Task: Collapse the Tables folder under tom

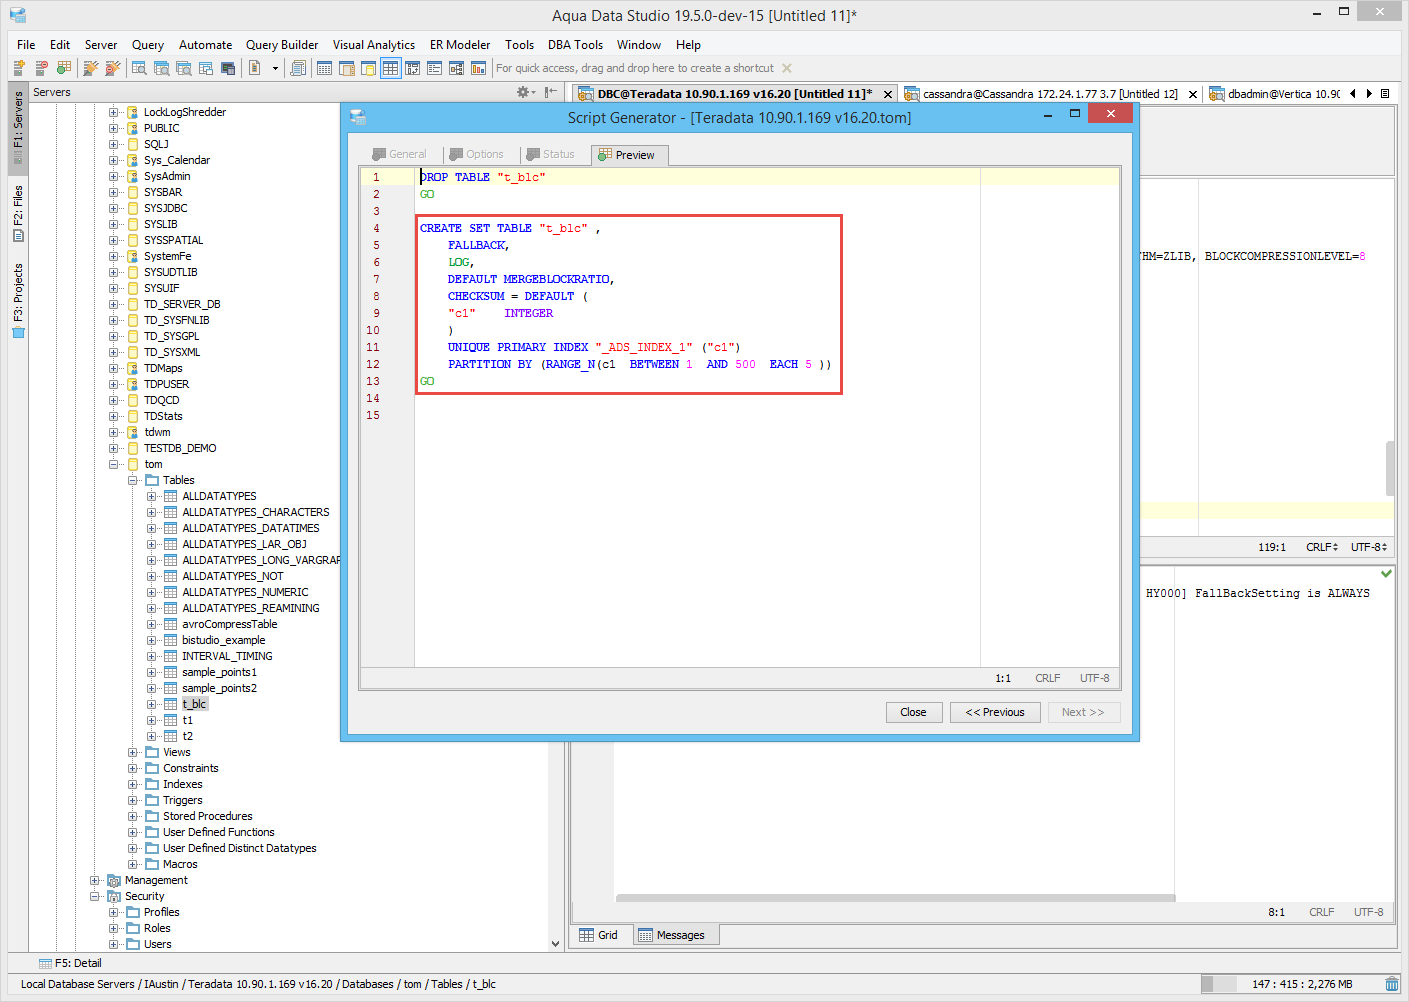Action: [132, 480]
